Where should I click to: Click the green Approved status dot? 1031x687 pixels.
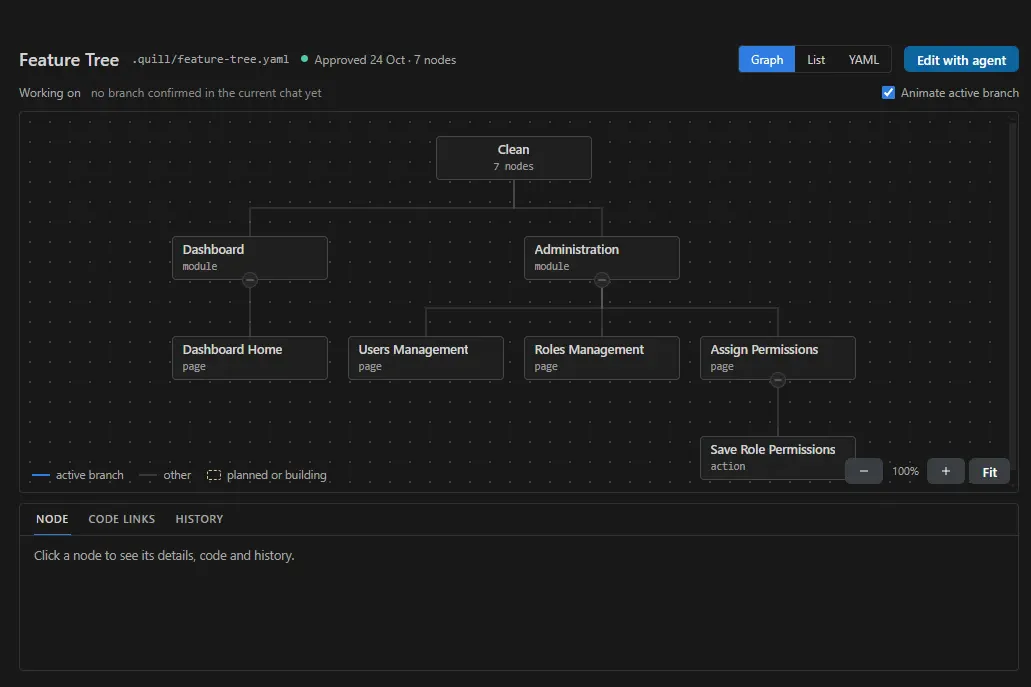(x=304, y=59)
